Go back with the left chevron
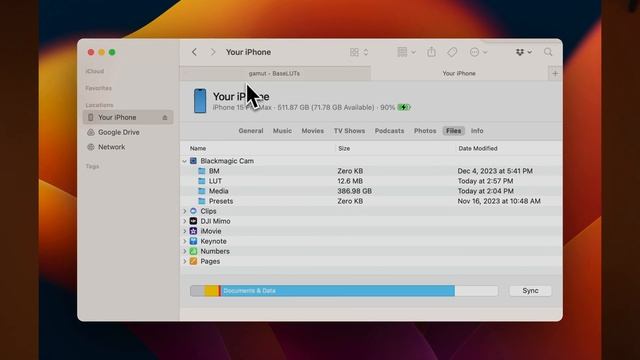This screenshot has height=360, width=640. (x=195, y=52)
